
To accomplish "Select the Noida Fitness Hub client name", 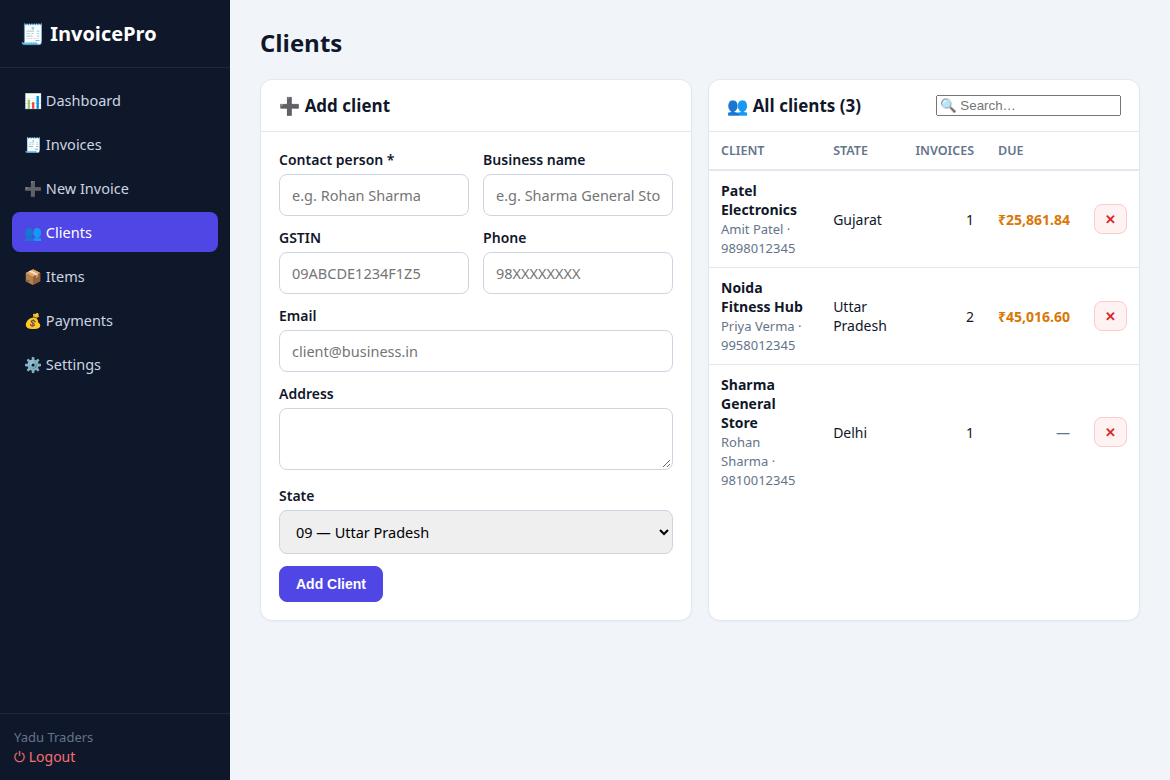I will [762, 297].
